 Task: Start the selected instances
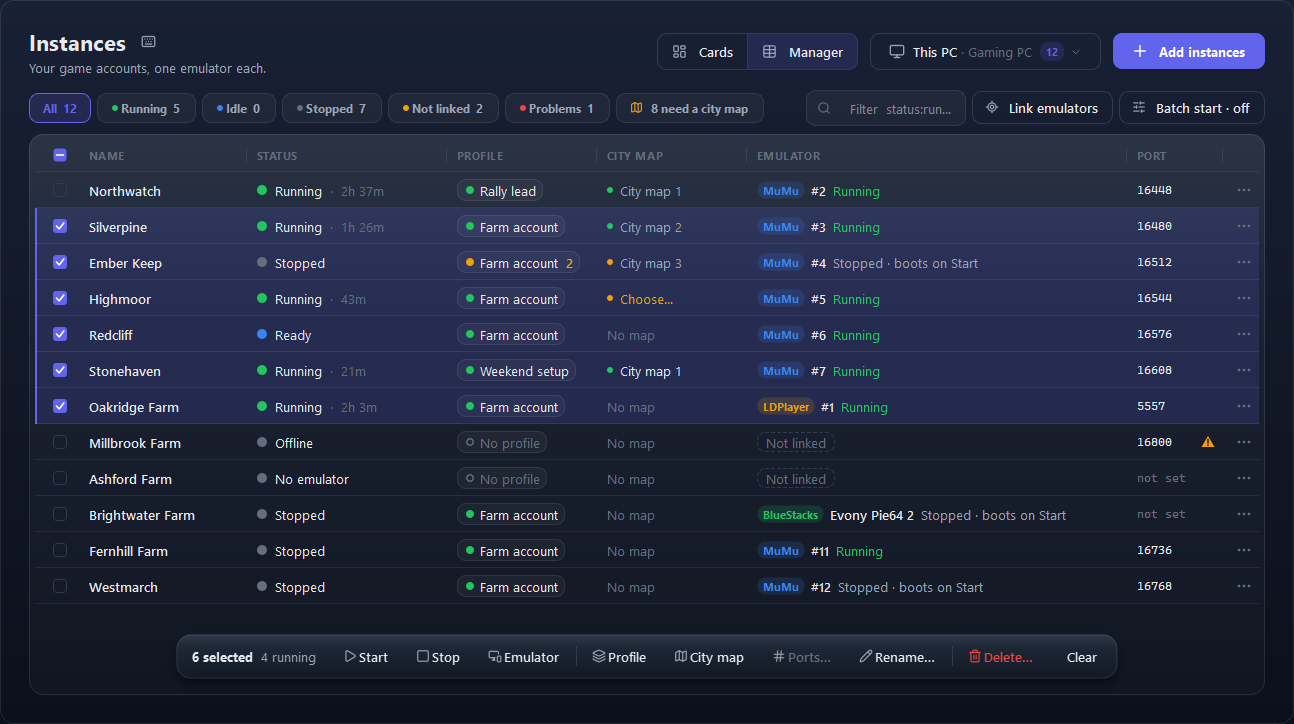[x=366, y=657]
